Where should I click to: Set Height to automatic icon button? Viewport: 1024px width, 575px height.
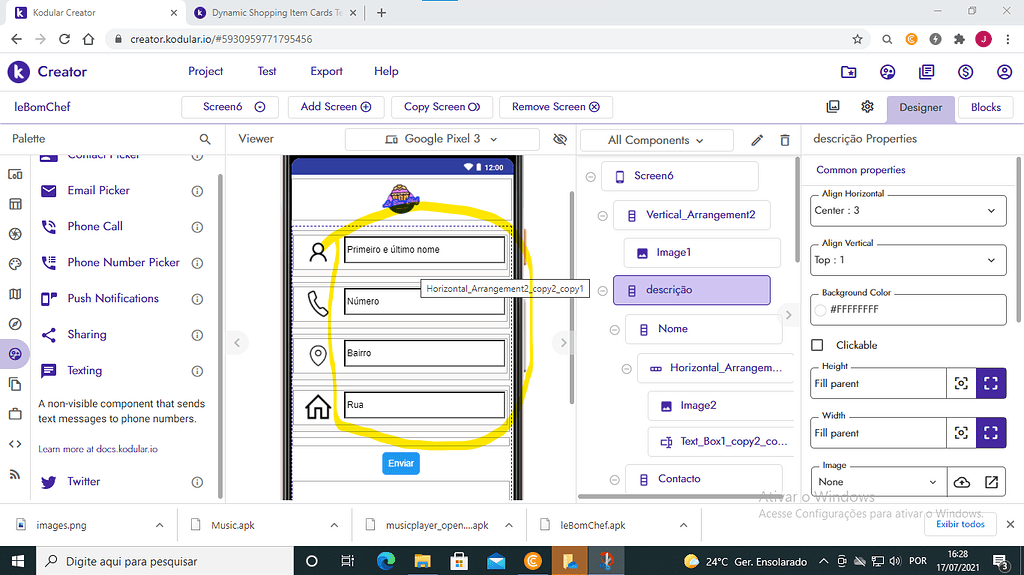(961, 384)
